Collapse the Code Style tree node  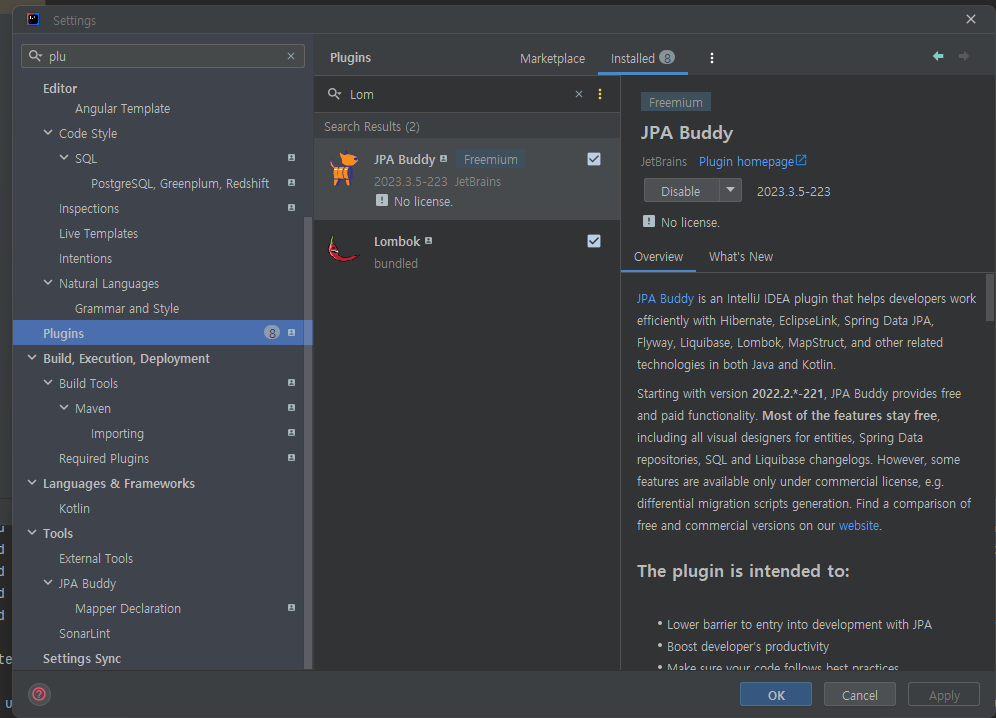(48, 133)
